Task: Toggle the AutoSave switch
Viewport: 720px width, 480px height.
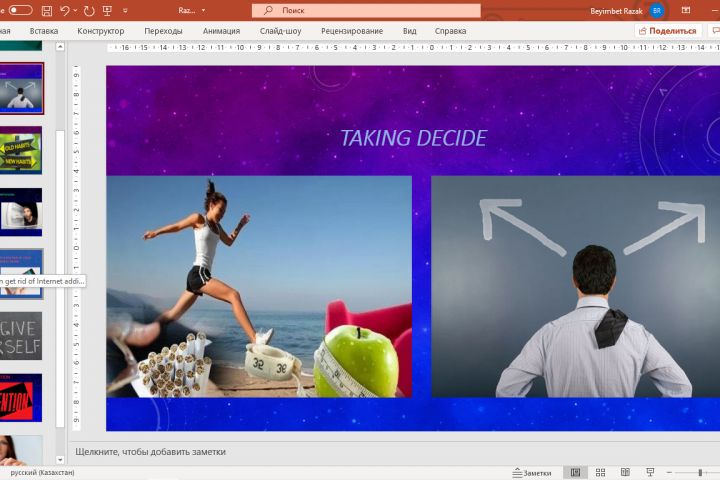Action: click(x=21, y=10)
